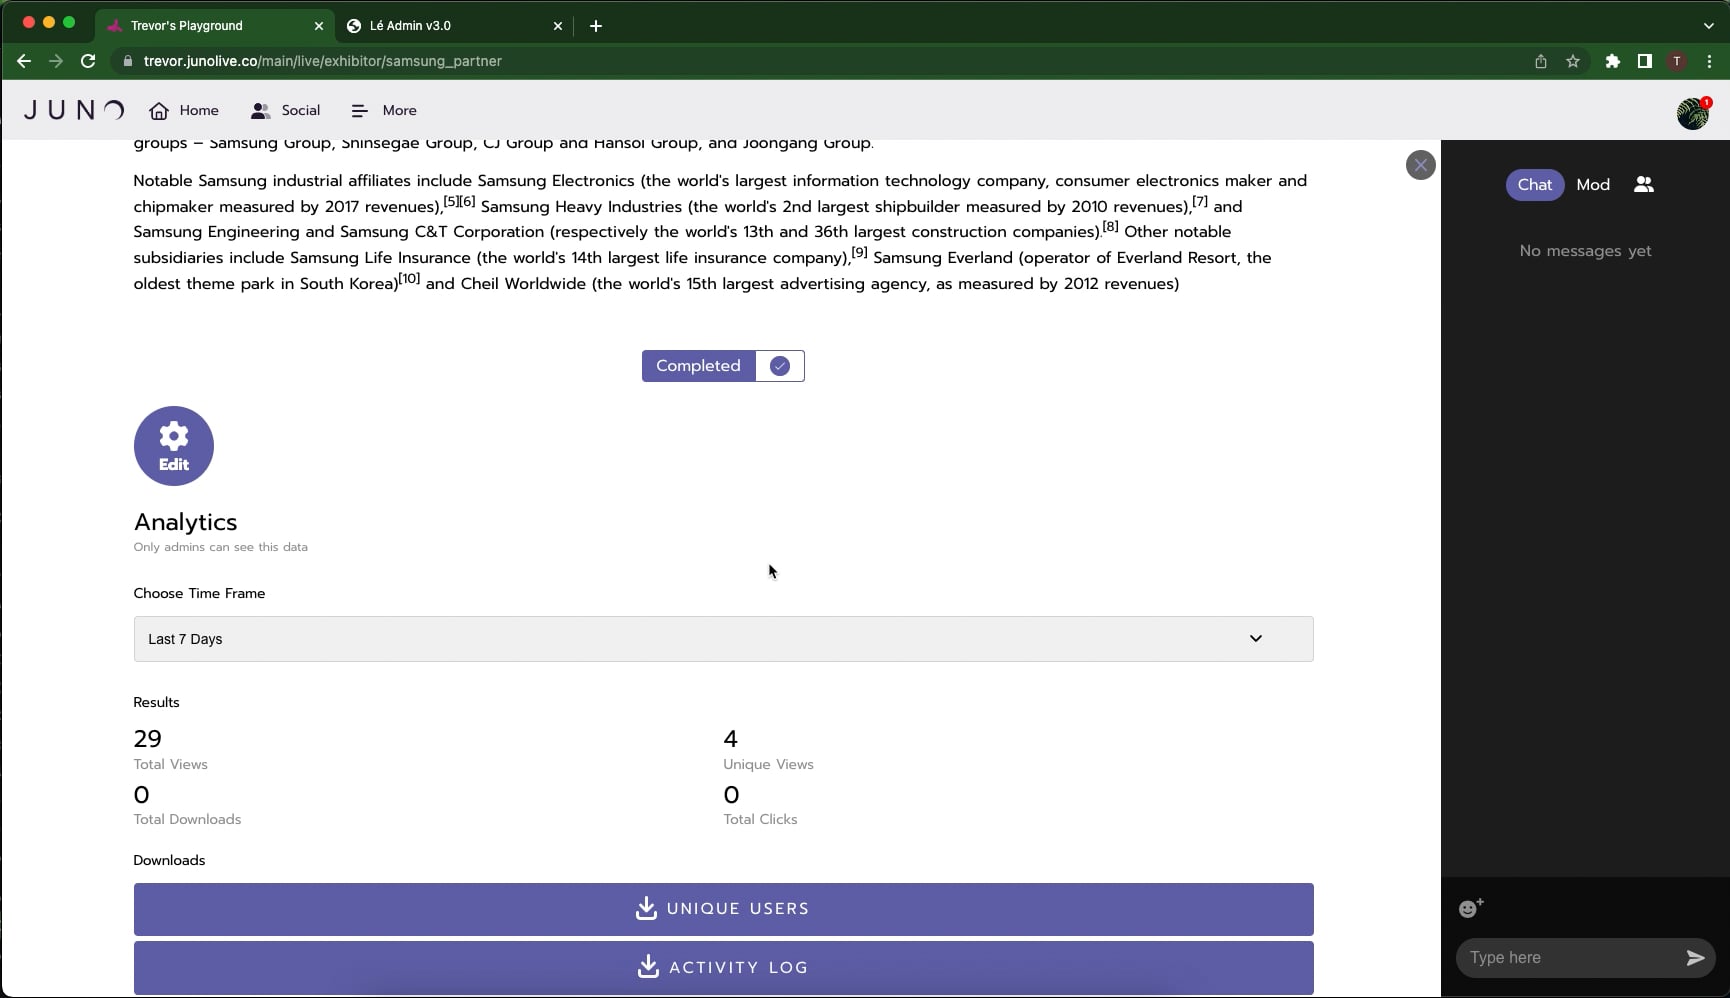Switch to Trevor's Playground browser tab
The height and width of the screenshot is (998, 1730).
[x=214, y=26]
